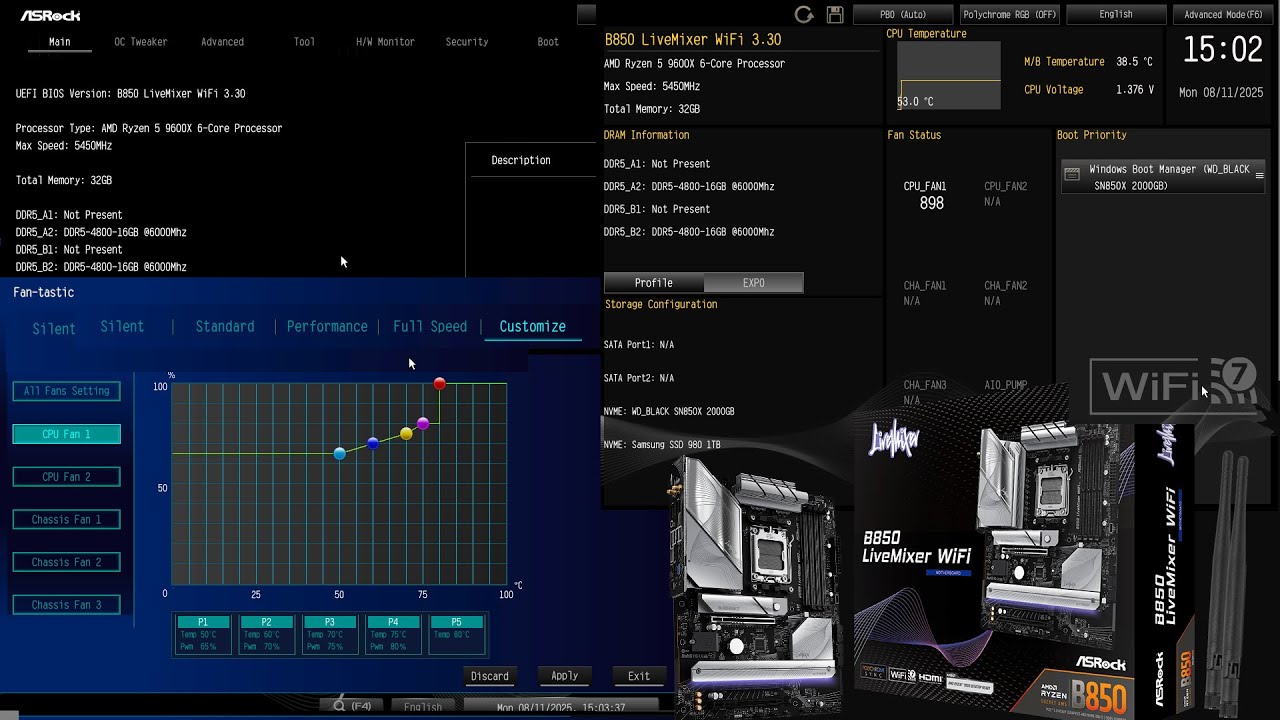Select the Performance fan profile
Viewport: 1280px width, 720px height.
click(x=327, y=327)
